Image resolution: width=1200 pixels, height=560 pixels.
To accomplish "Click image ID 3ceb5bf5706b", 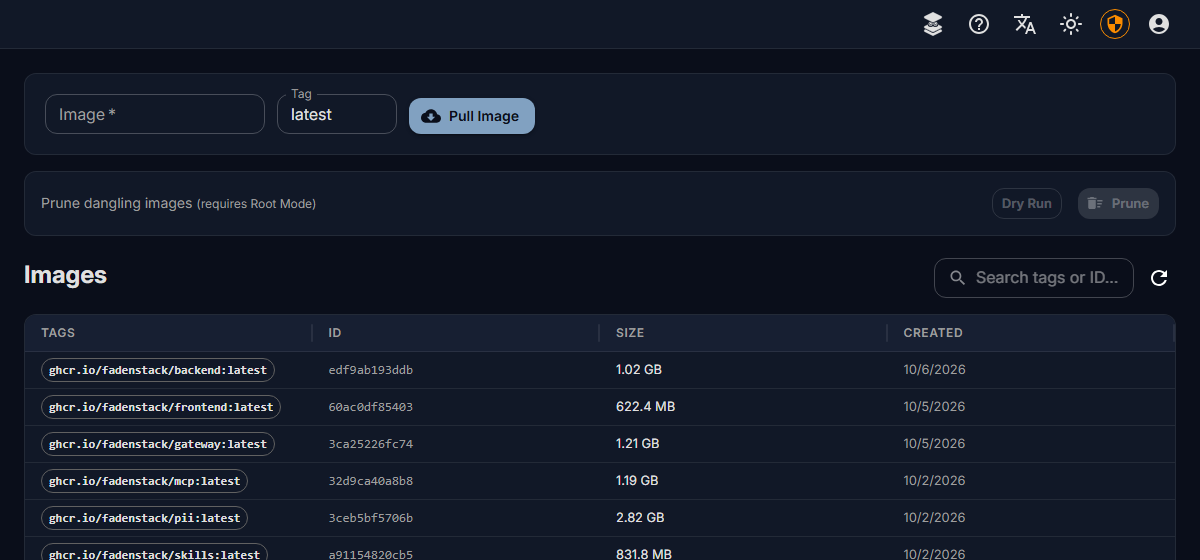I will (x=371, y=518).
